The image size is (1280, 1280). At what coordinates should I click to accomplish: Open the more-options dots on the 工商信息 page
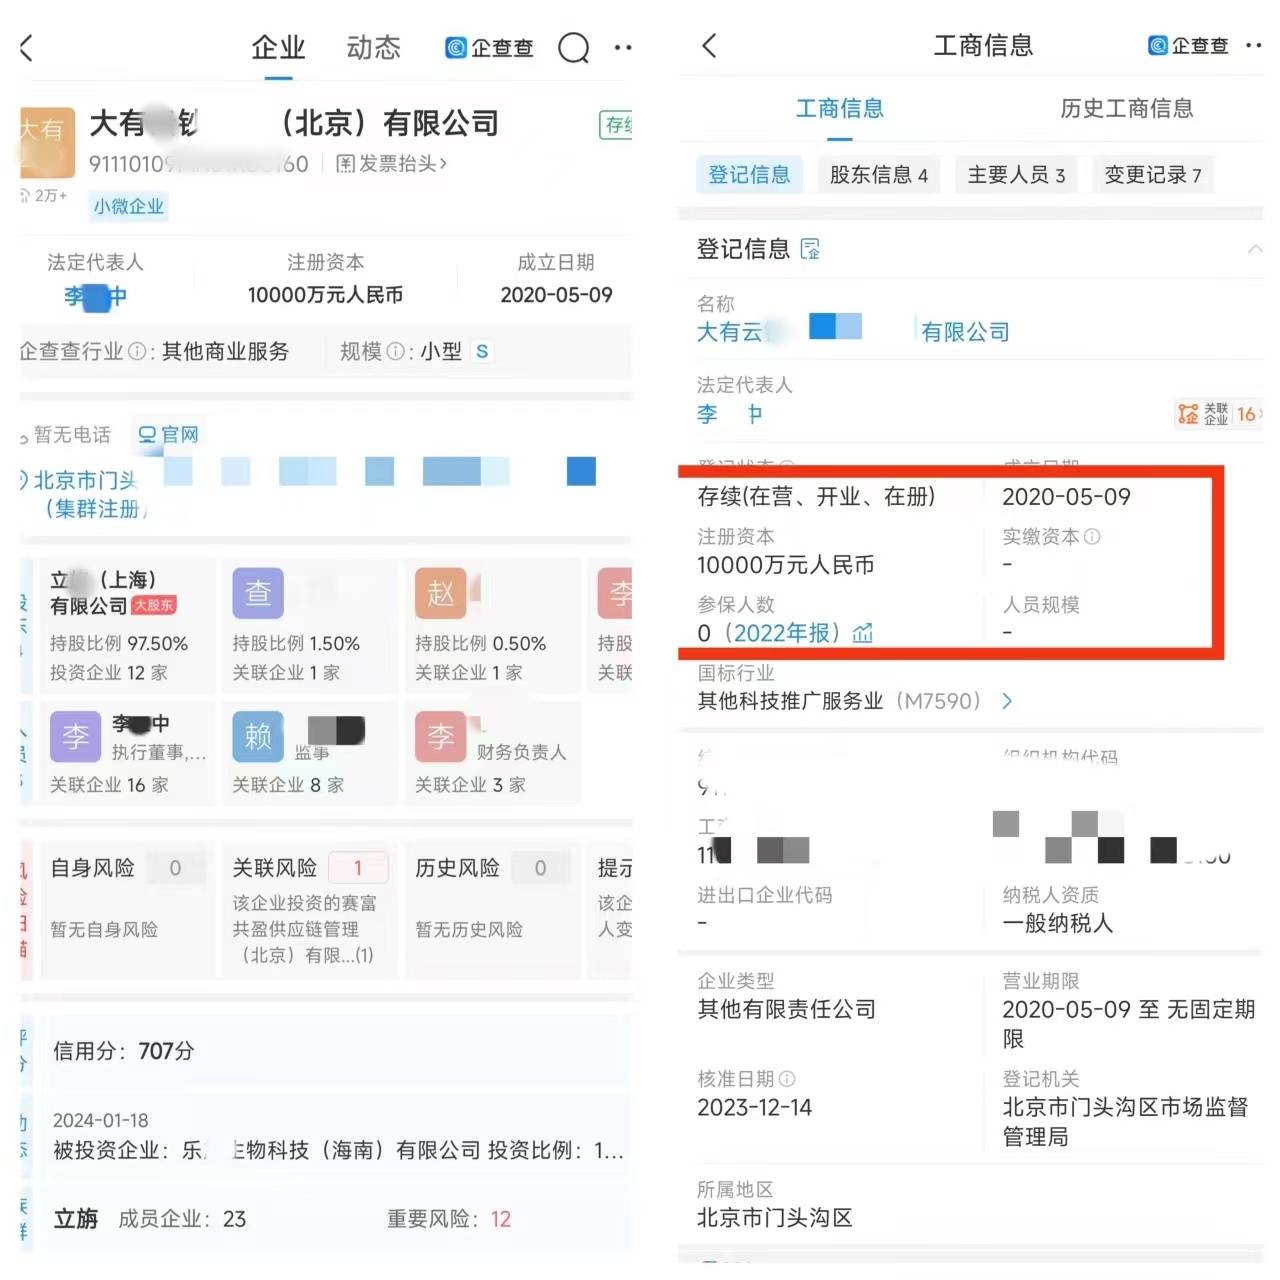[1254, 45]
